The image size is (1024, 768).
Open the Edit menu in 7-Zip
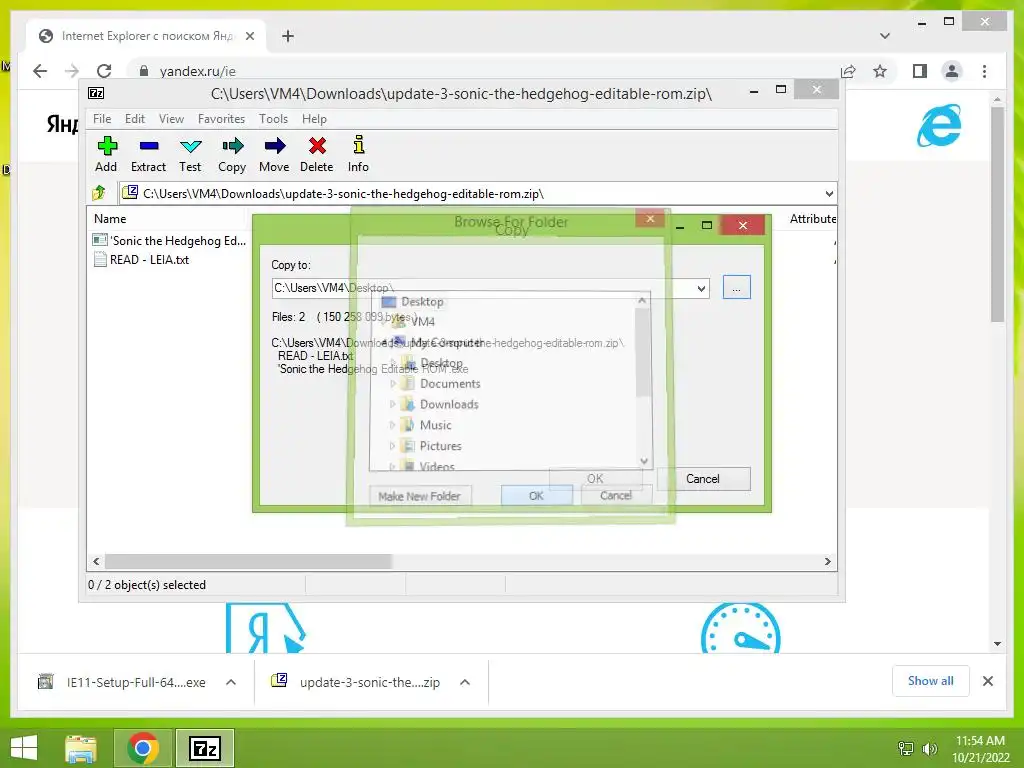point(135,119)
